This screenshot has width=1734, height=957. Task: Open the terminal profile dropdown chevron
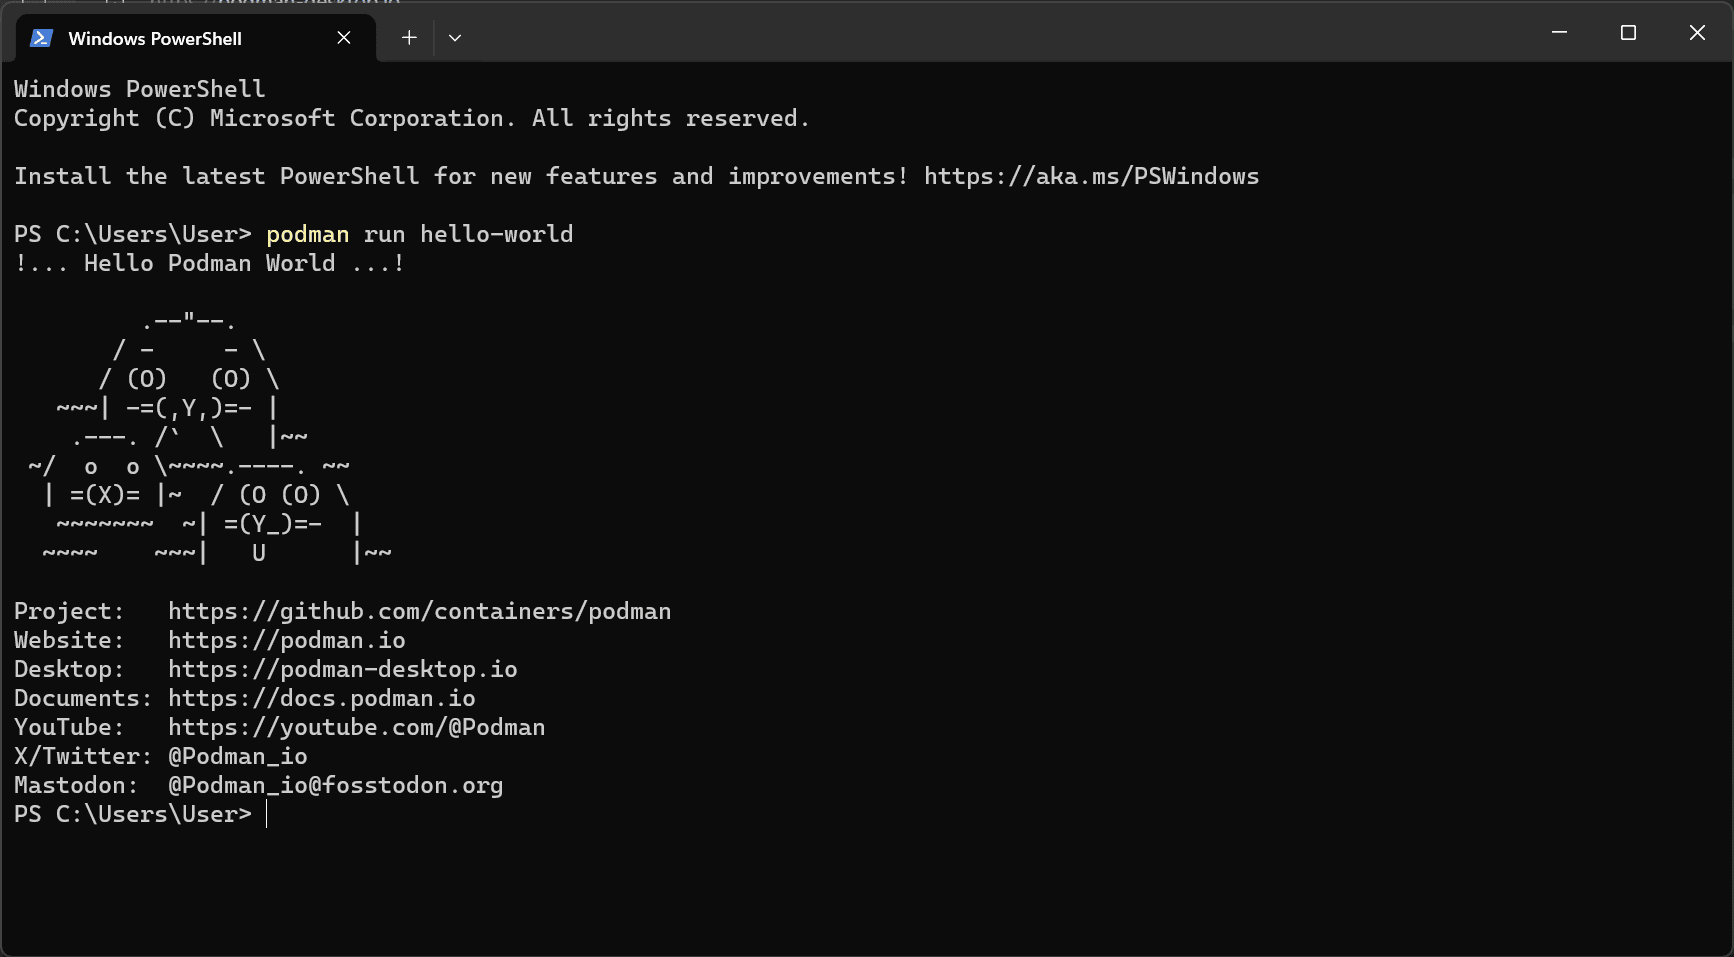tap(455, 37)
